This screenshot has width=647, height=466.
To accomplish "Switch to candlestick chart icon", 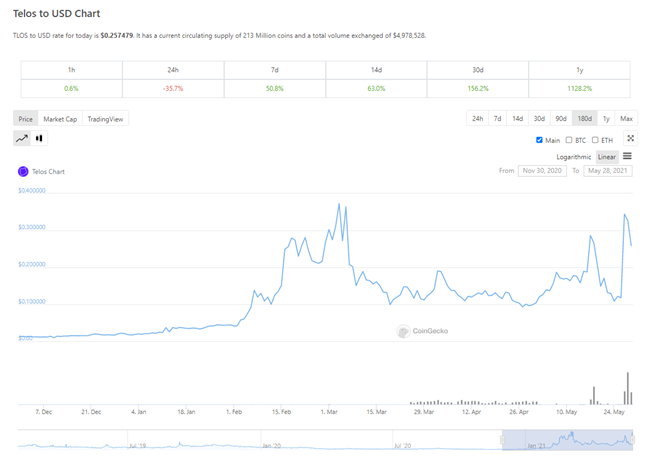I will pyautogui.click(x=39, y=138).
